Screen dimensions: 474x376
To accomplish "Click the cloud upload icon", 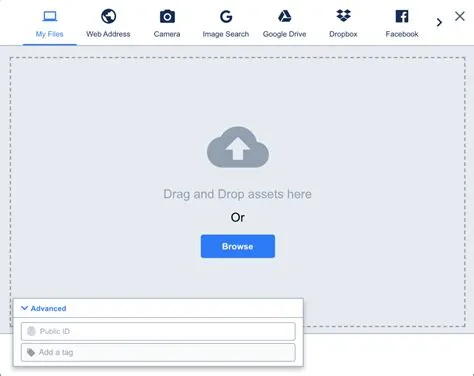I will click(x=238, y=147).
